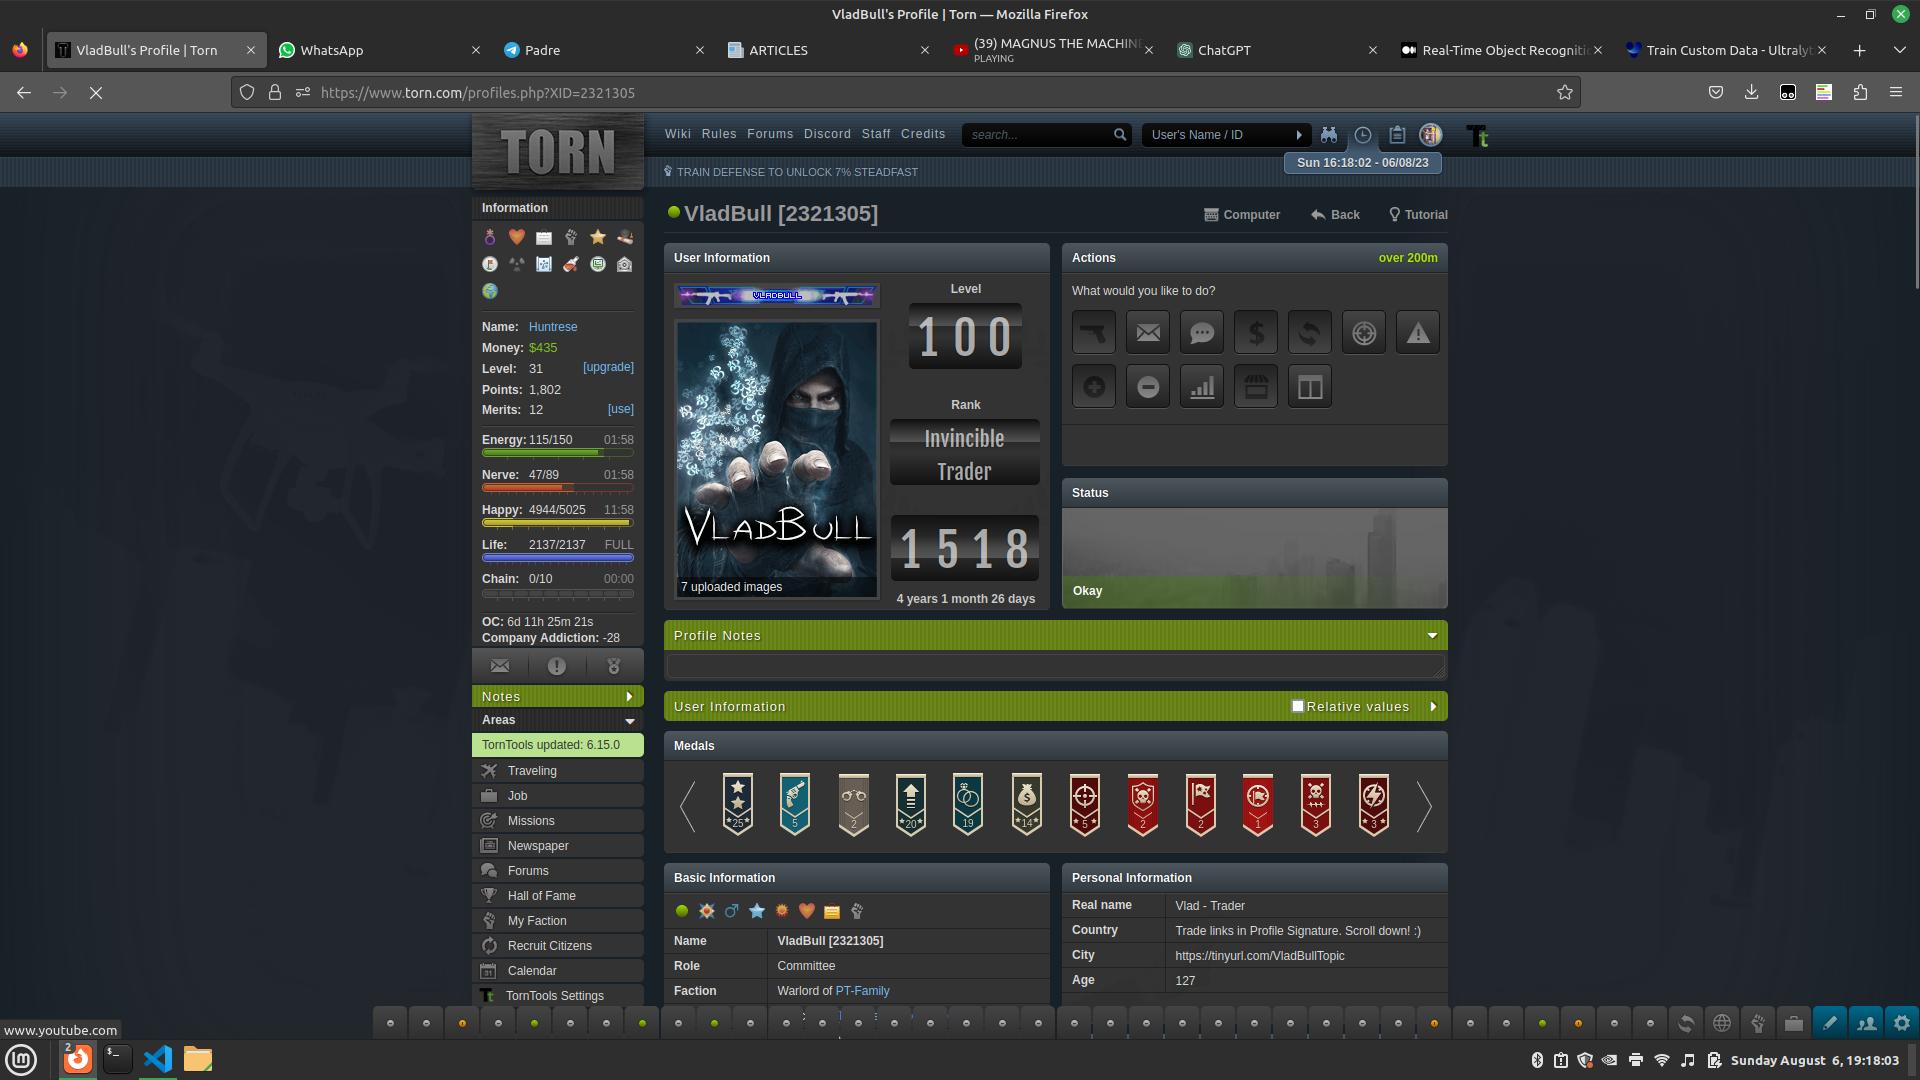The height and width of the screenshot is (1080, 1920).
Task: Click the [use] merits link
Action: click(620, 409)
